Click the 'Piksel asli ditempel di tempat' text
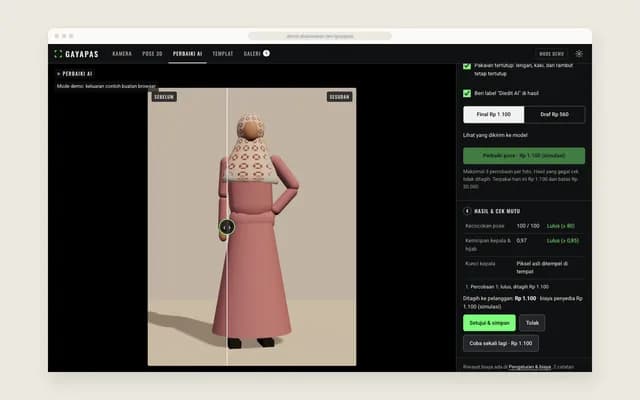This screenshot has width=640, height=400. point(542,267)
